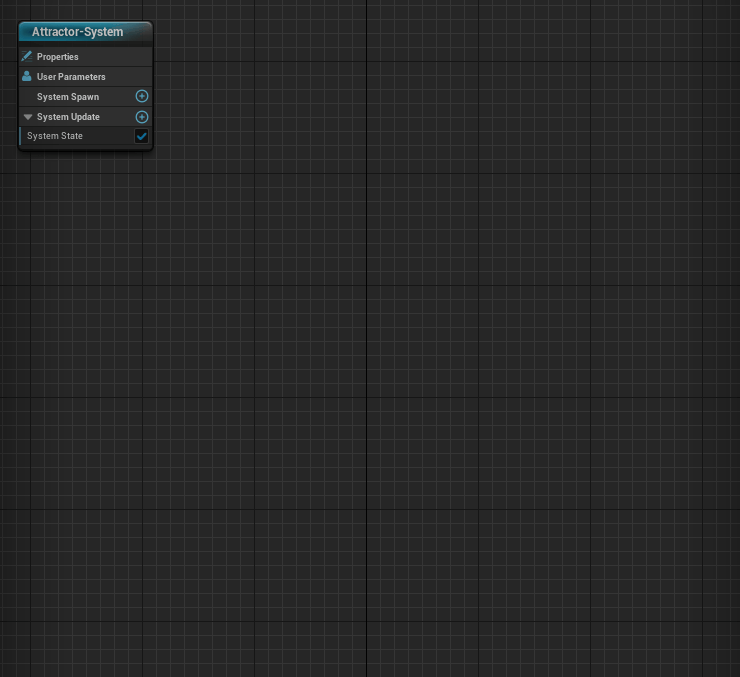Screen dimensions: 740x677
Task: Click empty gap between System State text and checkbox
Action: [108, 136]
